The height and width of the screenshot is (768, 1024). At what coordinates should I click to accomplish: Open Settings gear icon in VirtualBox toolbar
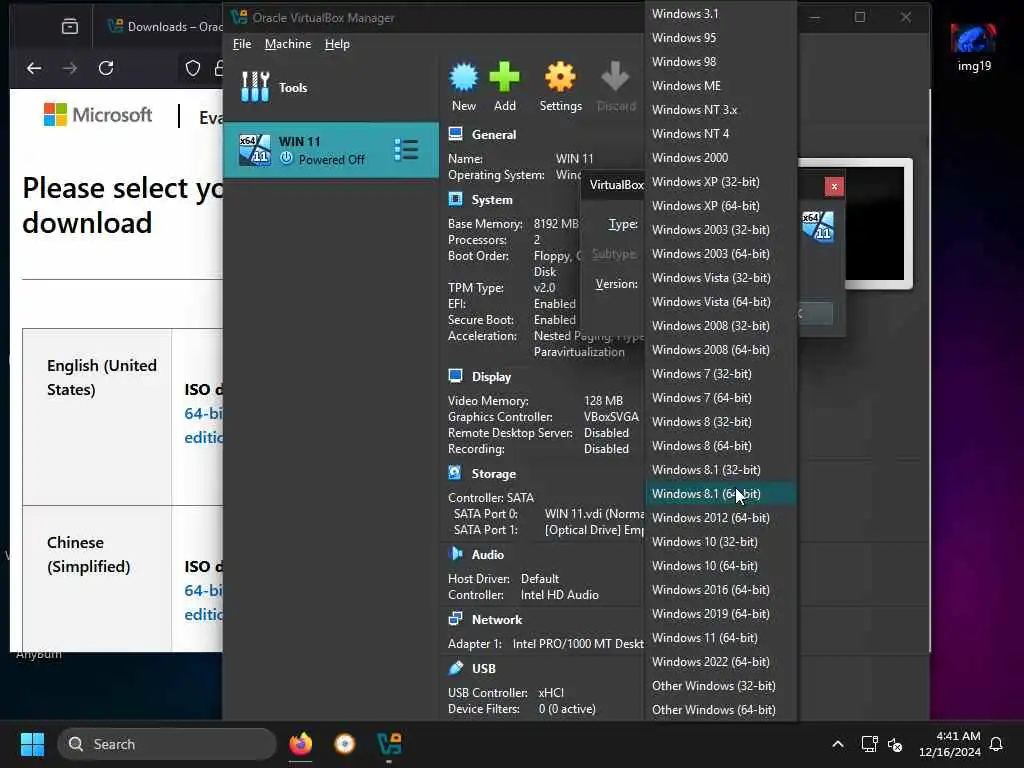pyautogui.click(x=560, y=77)
